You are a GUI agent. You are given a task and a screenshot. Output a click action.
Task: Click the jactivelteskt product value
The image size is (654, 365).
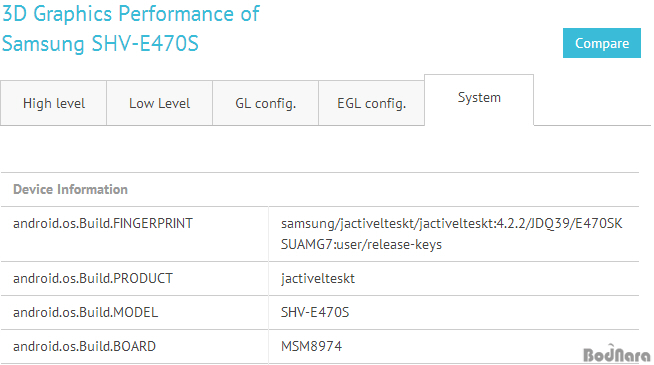317,278
